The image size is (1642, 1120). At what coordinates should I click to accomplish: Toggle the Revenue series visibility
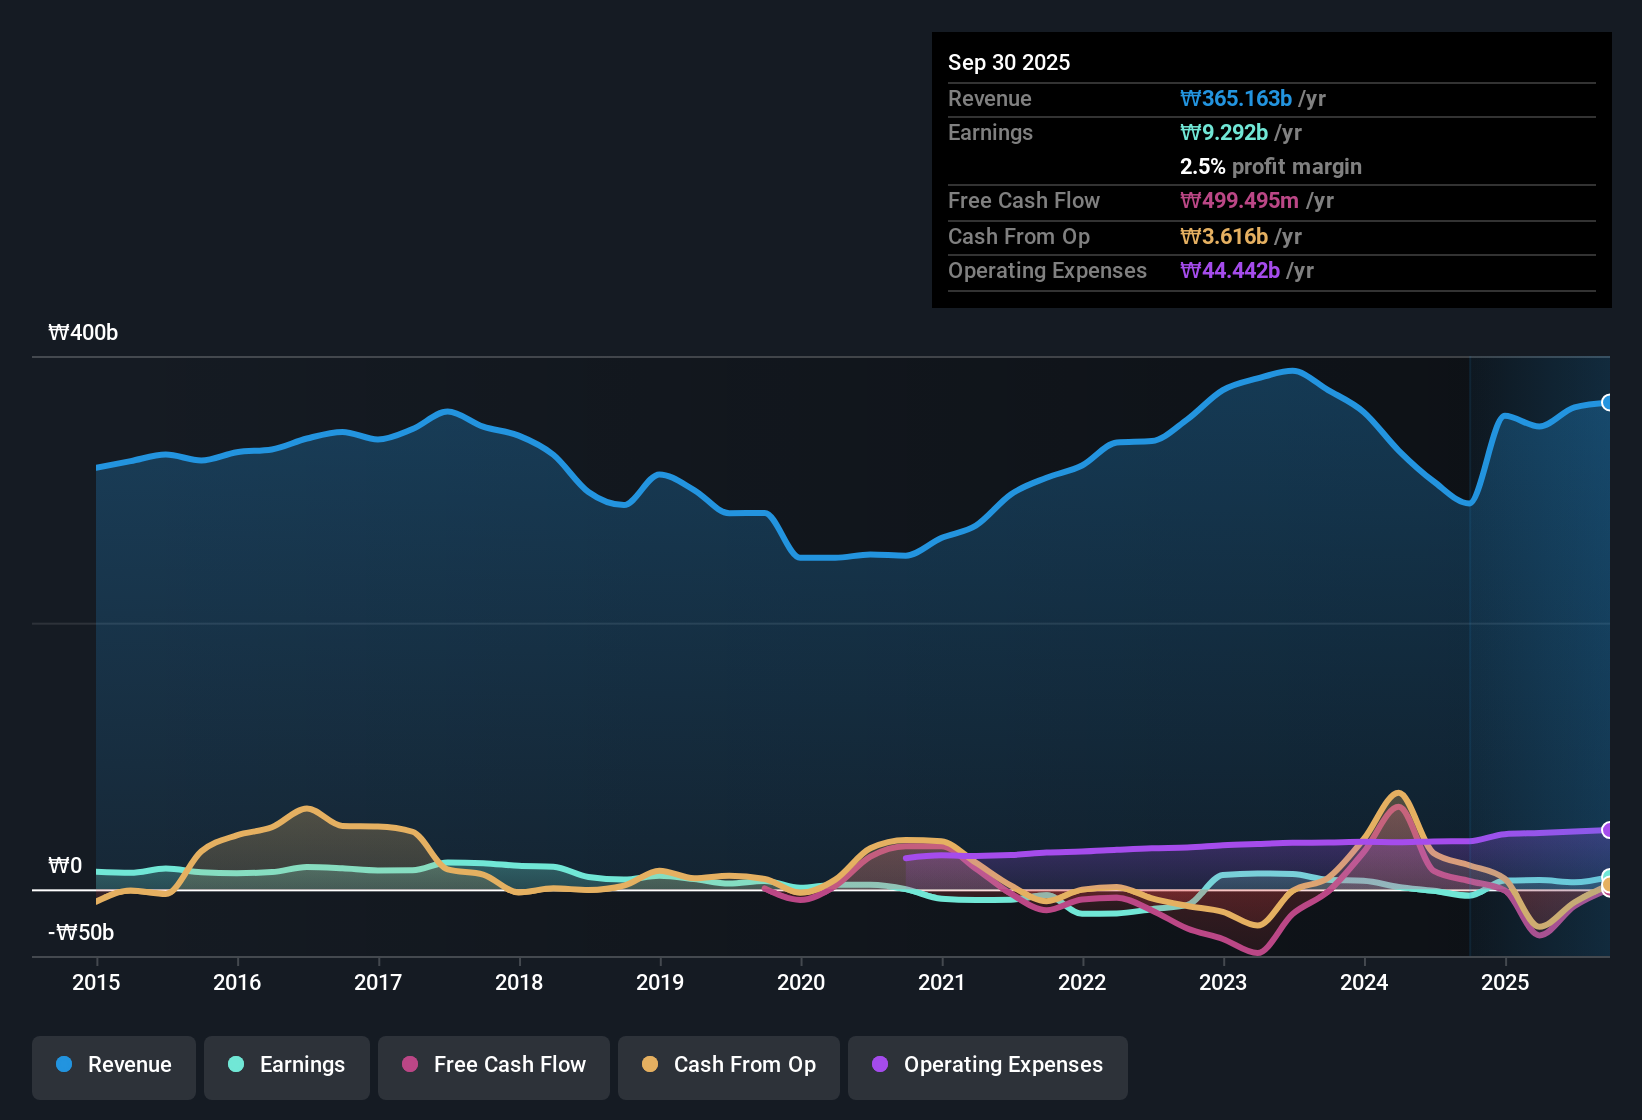[x=113, y=1065]
